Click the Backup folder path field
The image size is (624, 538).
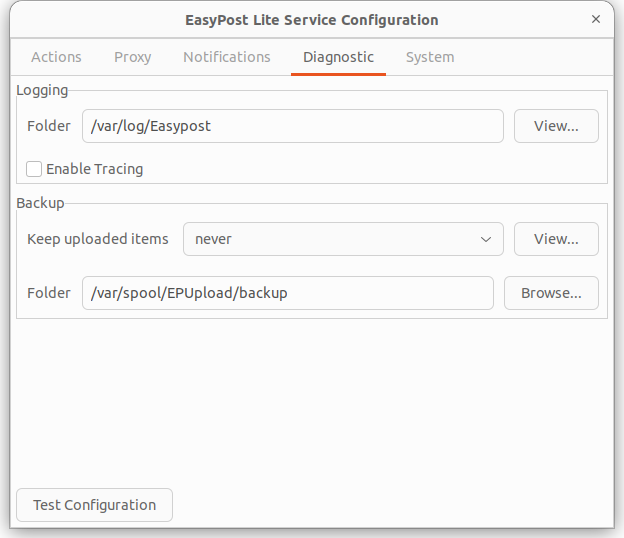[288, 293]
